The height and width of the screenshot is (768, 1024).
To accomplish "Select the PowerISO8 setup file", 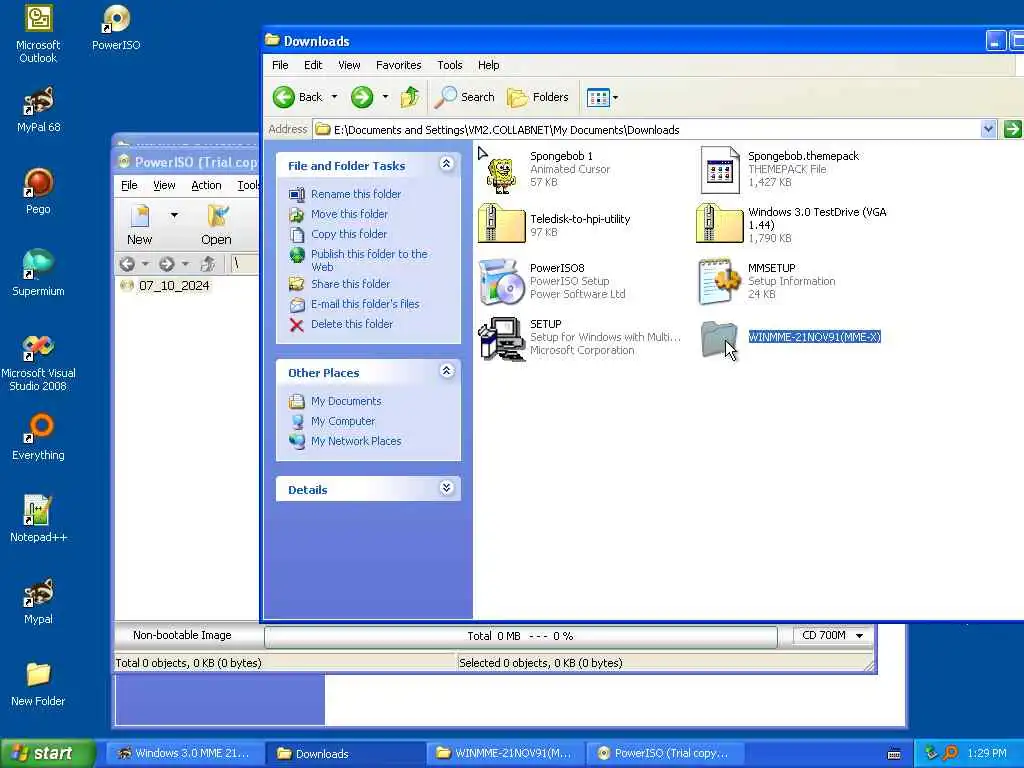I will pyautogui.click(x=502, y=282).
